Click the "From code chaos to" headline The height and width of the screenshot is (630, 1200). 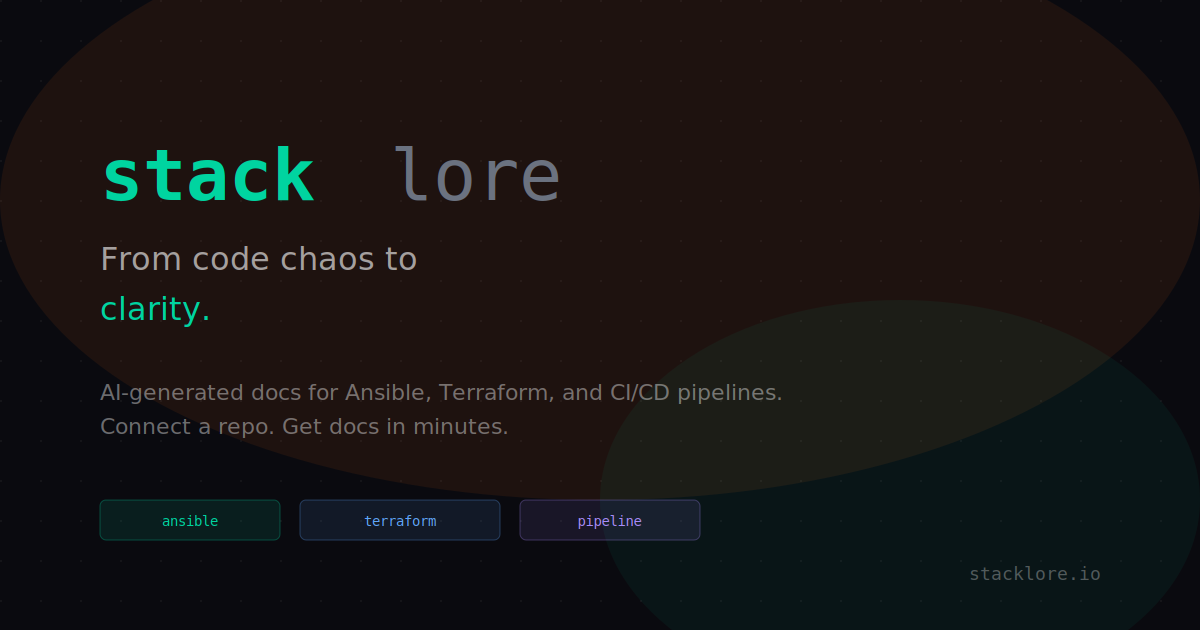click(259, 259)
